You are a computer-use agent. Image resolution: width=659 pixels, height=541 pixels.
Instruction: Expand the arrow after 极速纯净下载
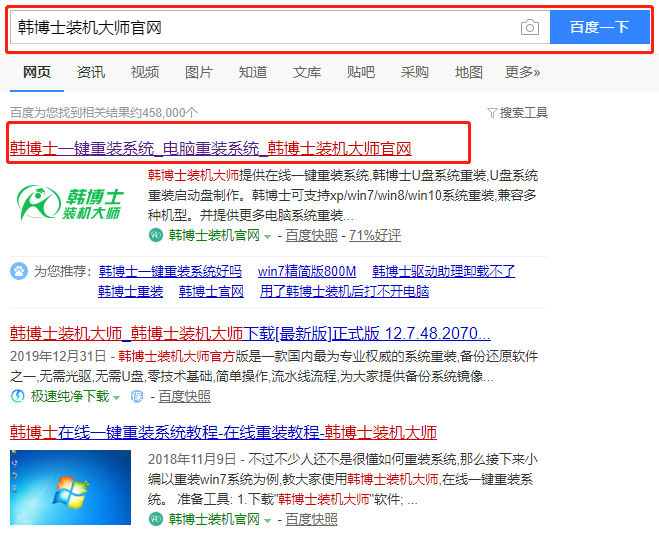coord(116,398)
